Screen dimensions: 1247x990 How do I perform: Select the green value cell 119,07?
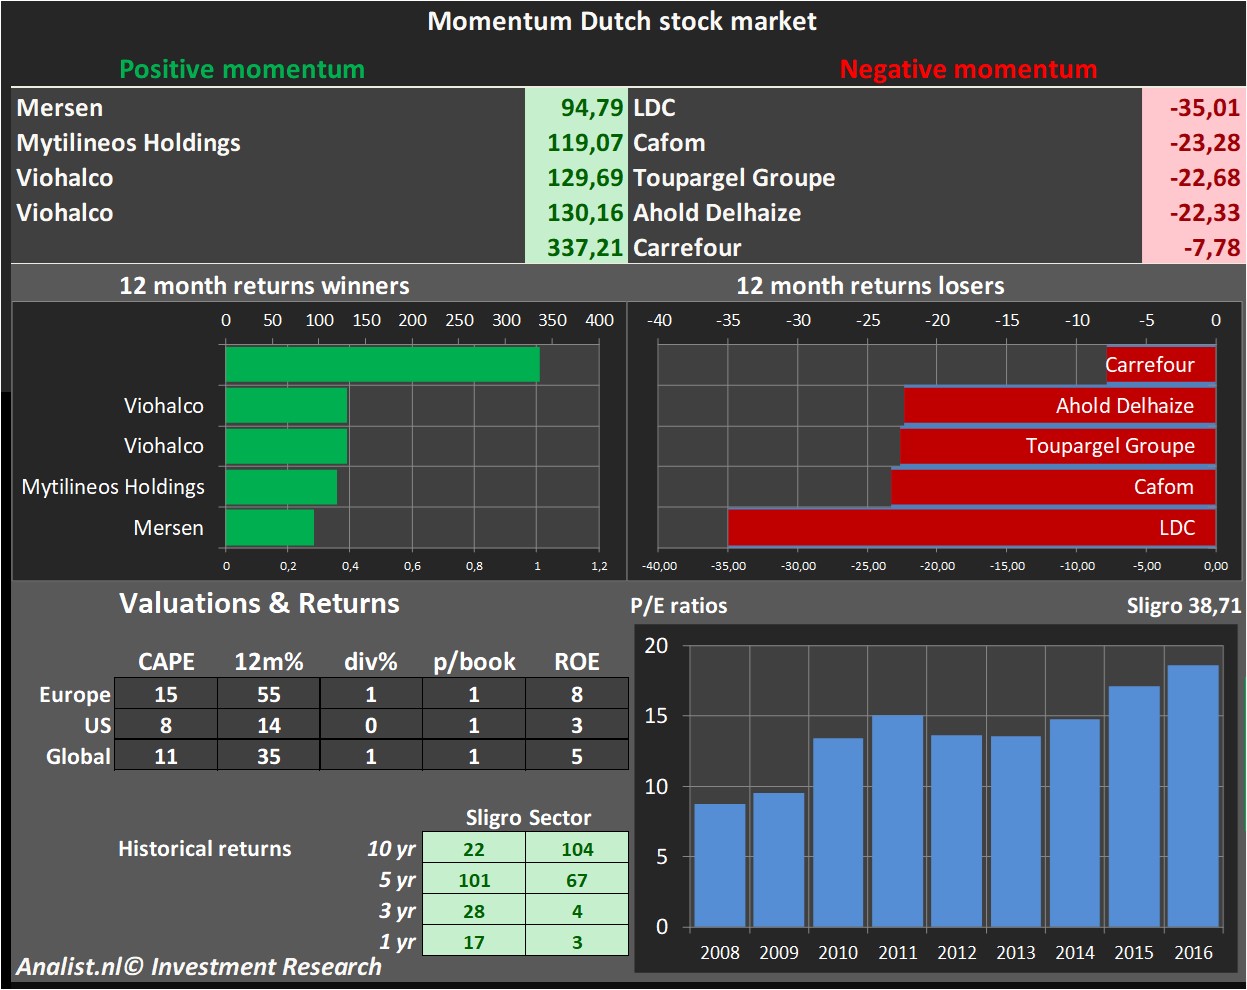pyautogui.click(x=576, y=142)
